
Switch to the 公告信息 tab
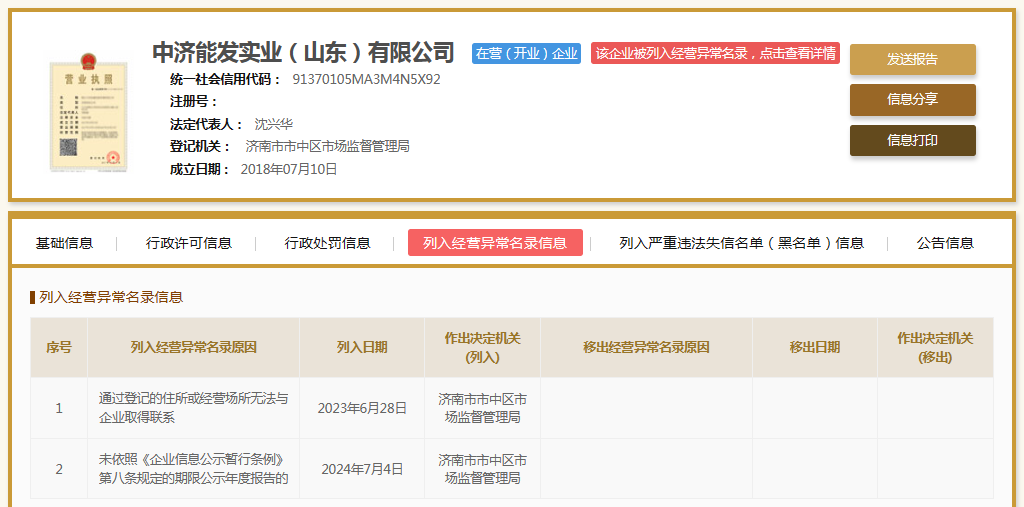coord(945,243)
